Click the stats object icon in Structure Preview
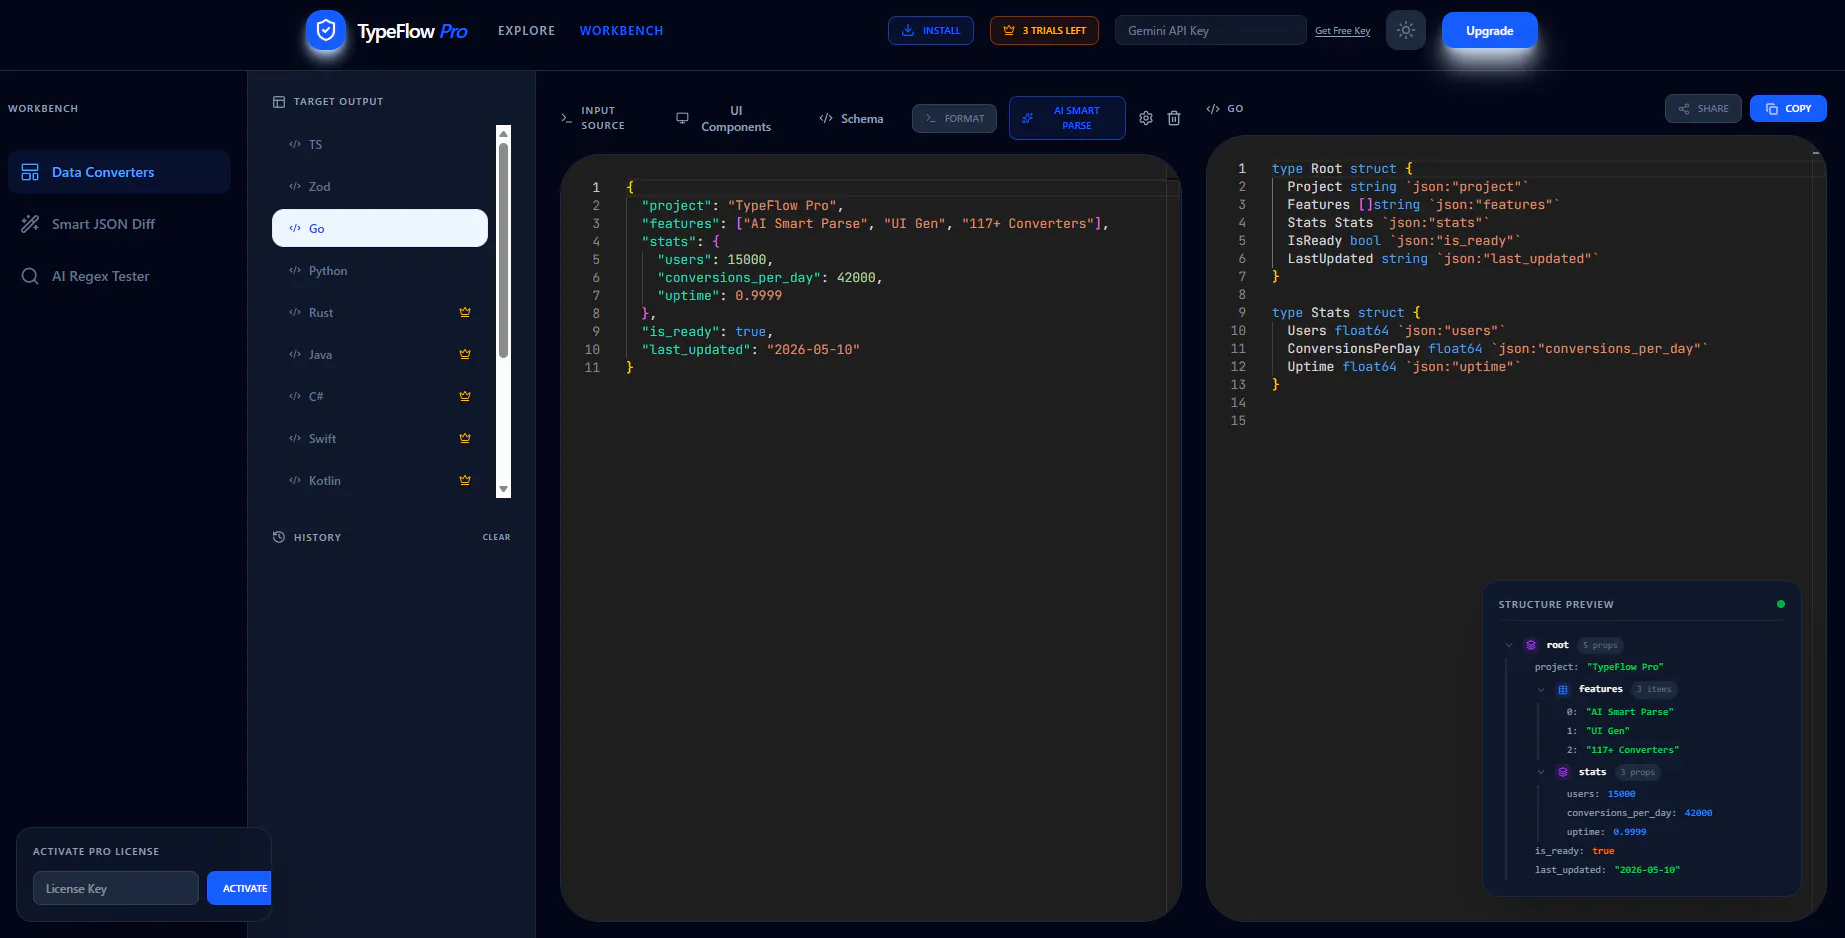The height and width of the screenshot is (938, 1845). tap(1563, 772)
